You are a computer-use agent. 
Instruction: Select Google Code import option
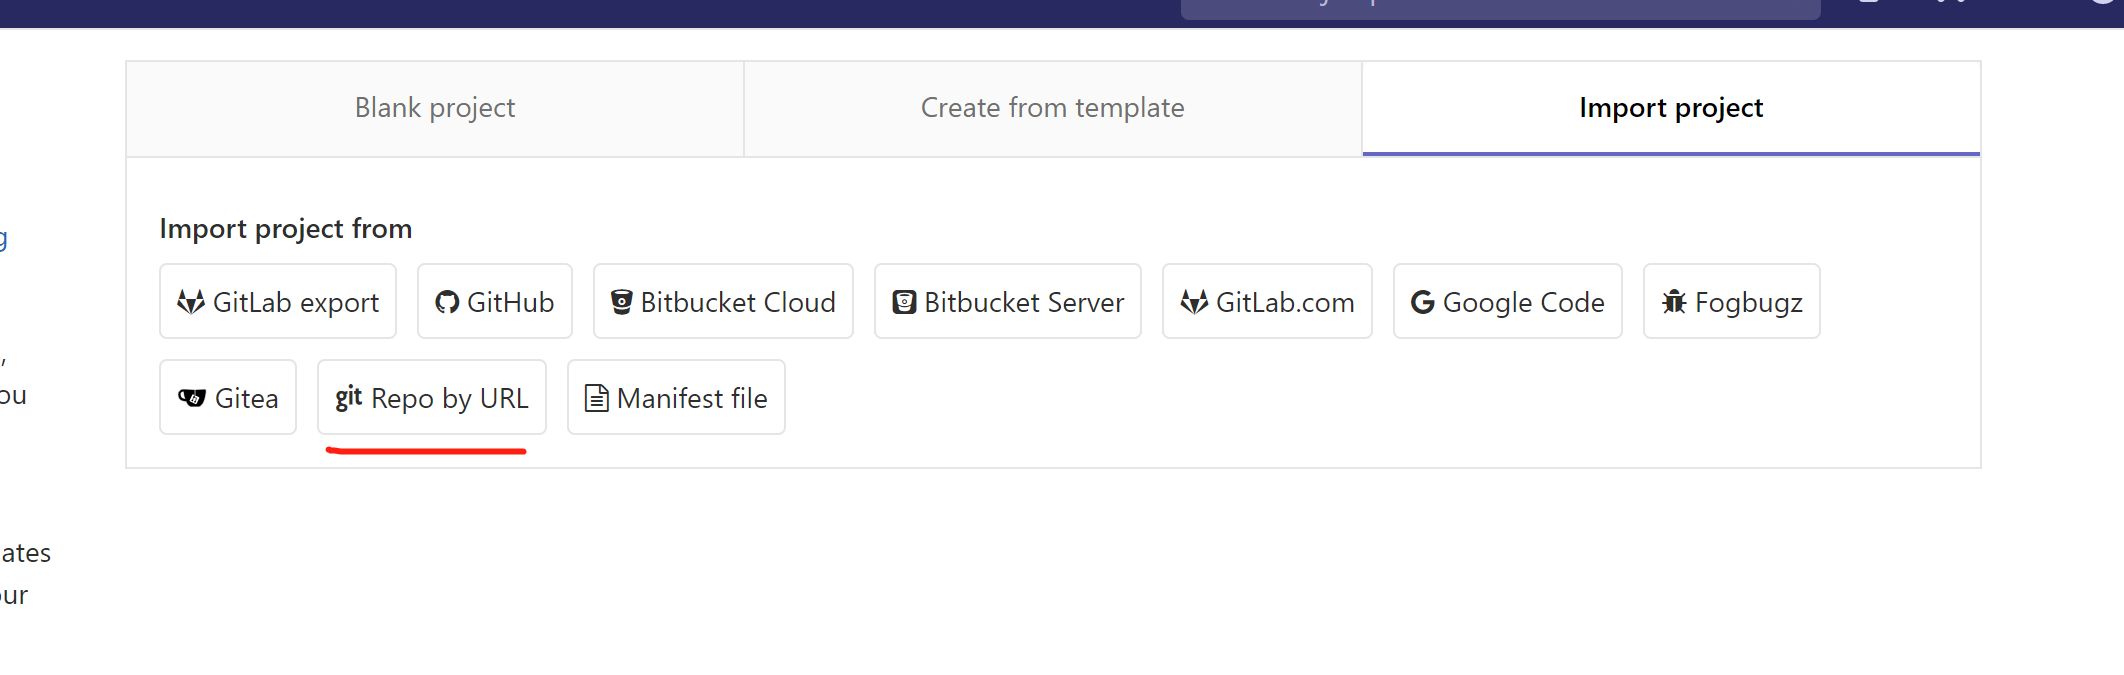coord(1508,301)
